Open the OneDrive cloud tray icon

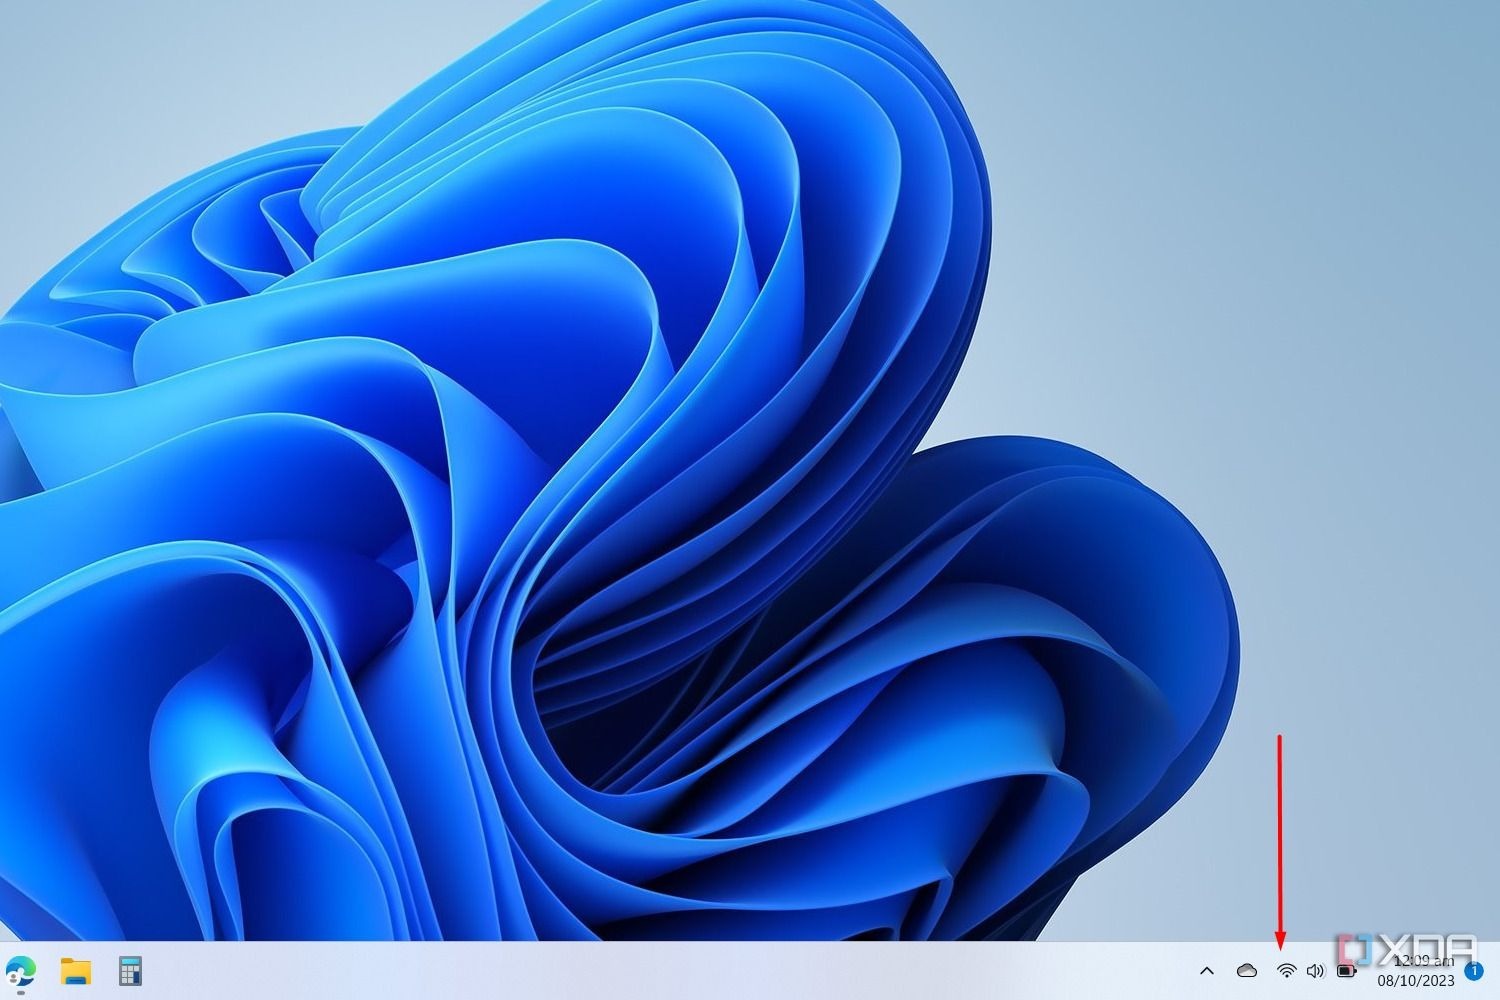(x=1246, y=970)
